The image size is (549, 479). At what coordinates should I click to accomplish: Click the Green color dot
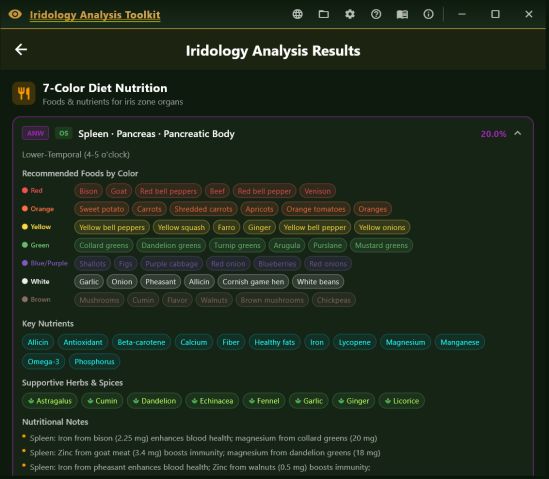[25, 245]
